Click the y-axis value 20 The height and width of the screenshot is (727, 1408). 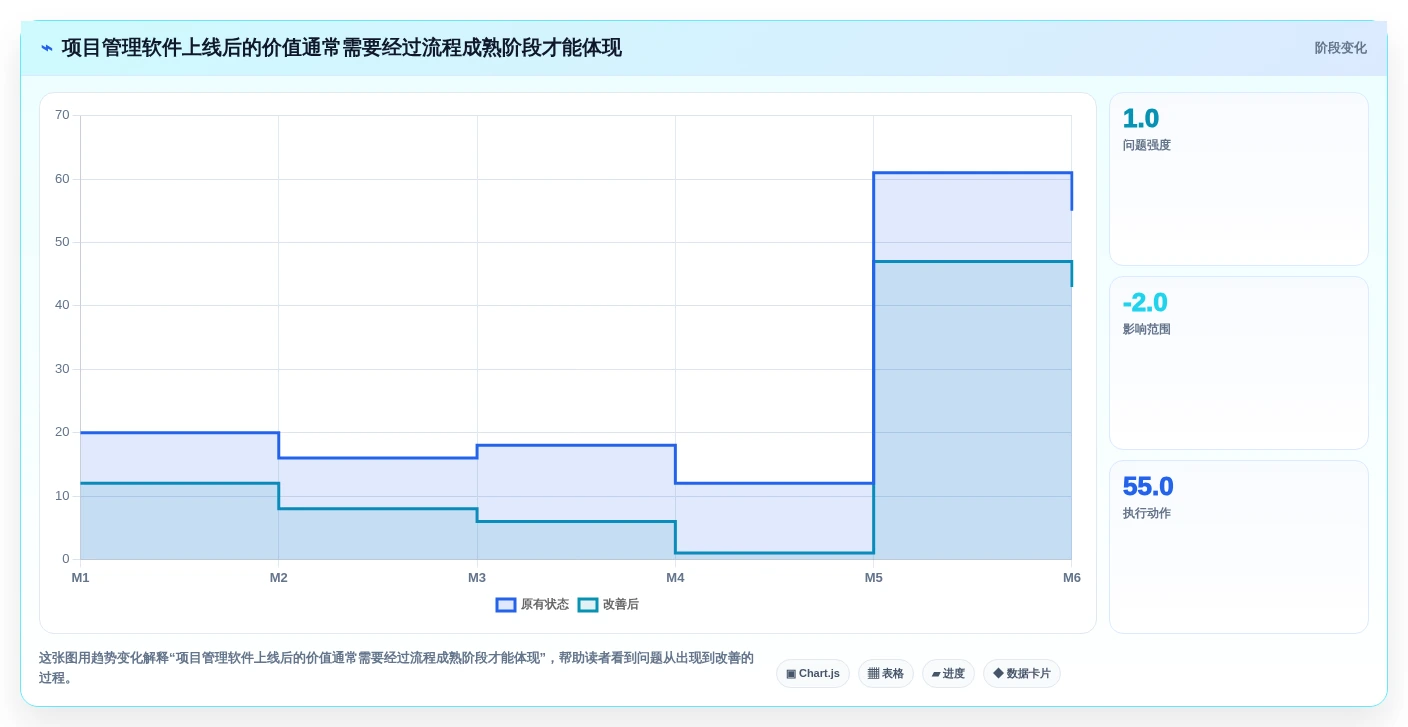tap(62, 432)
